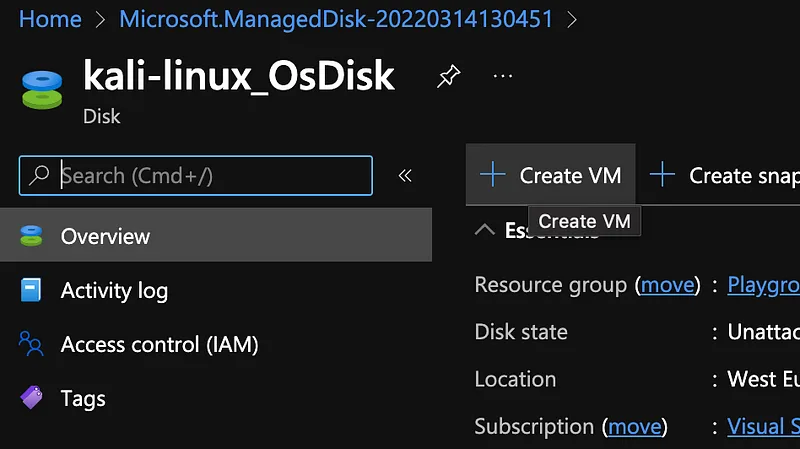
Task: Select the 'Unattac' disk state value
Action: [x=763, y=332]
